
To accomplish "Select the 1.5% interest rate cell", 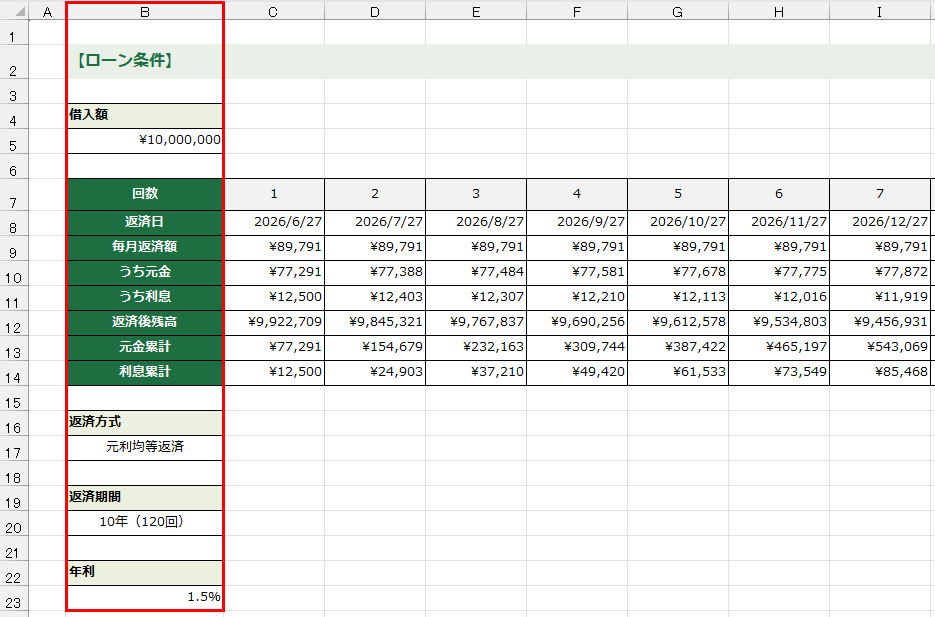I will click(x=145, y=597).
